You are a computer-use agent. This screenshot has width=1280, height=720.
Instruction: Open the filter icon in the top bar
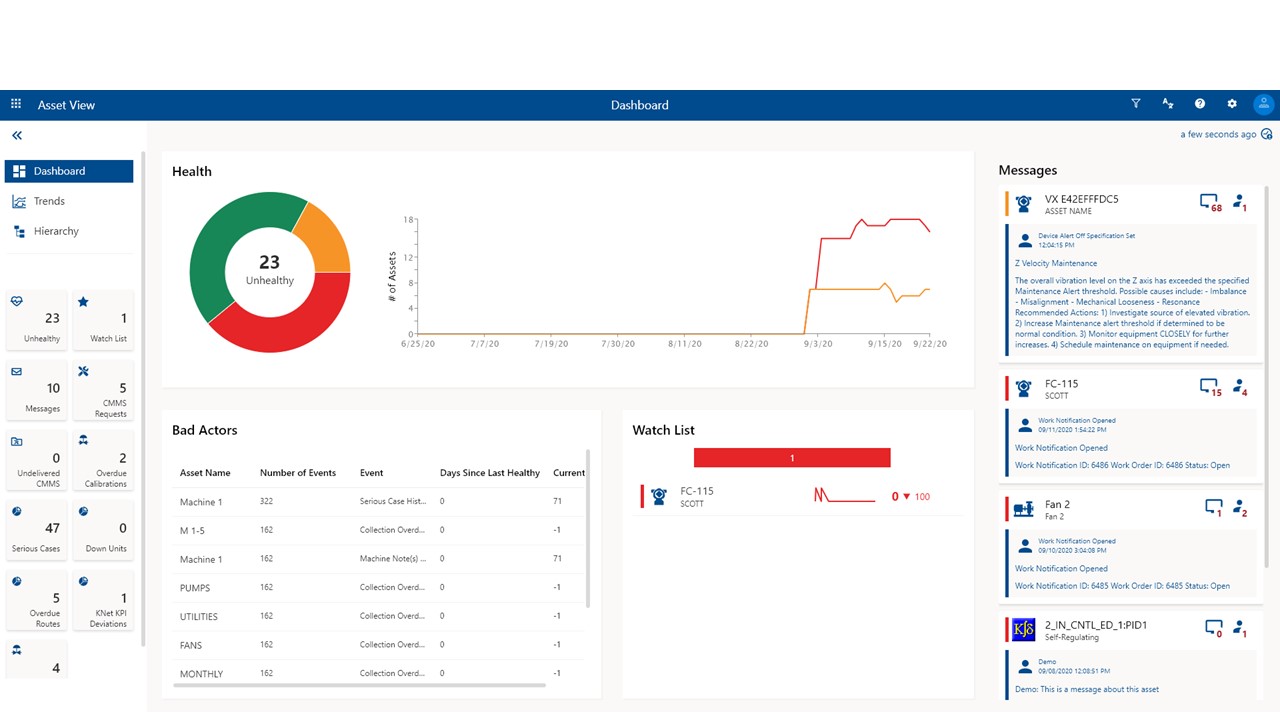tap(1136, 103)
